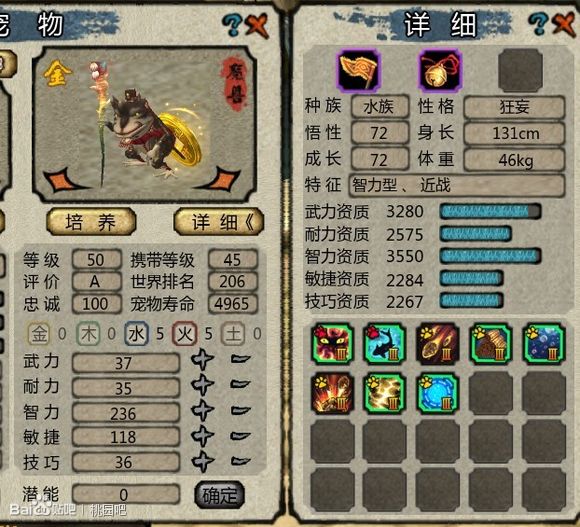The width and height of the screenshot is (580, 527).
Task: Increase 智力 with the plus button
Action: click(x=202, y=411)
